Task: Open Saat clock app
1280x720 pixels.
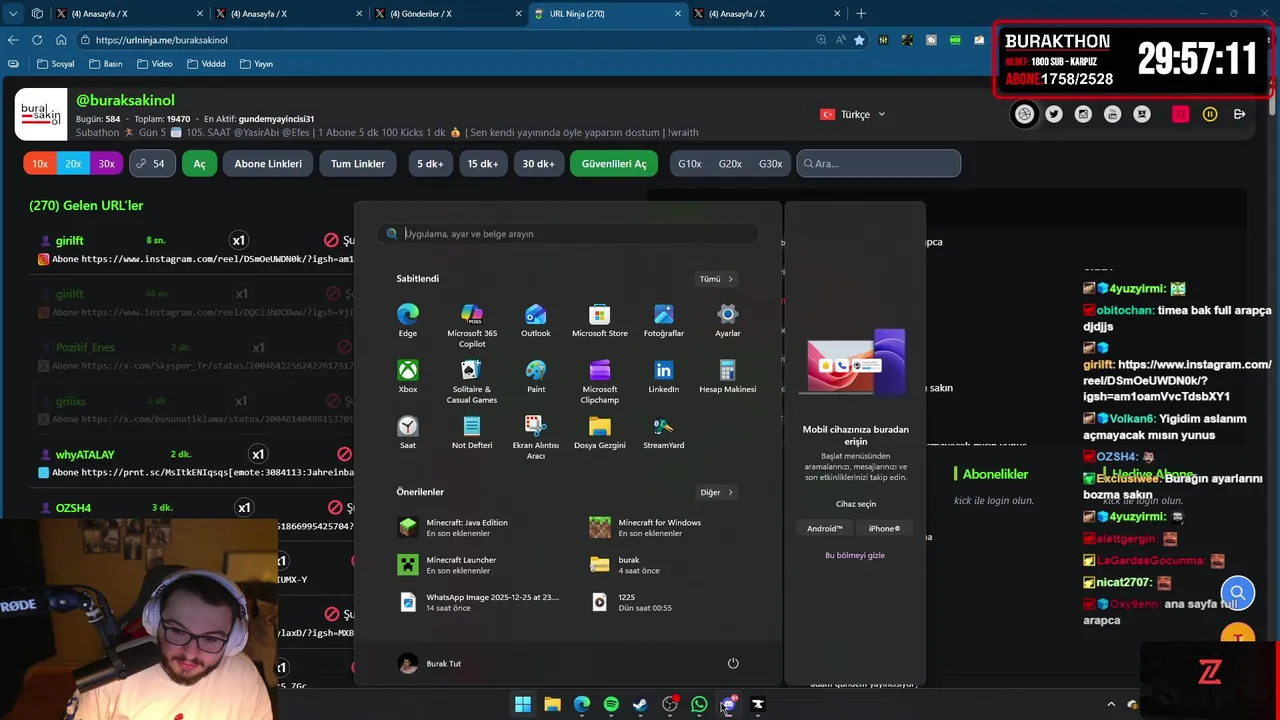Action: tap(408, 433)
